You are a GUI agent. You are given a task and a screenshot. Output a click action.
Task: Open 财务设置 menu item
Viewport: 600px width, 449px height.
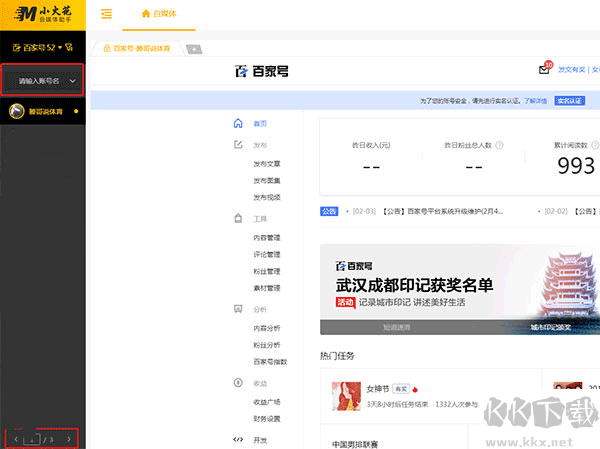click(267, 419)
